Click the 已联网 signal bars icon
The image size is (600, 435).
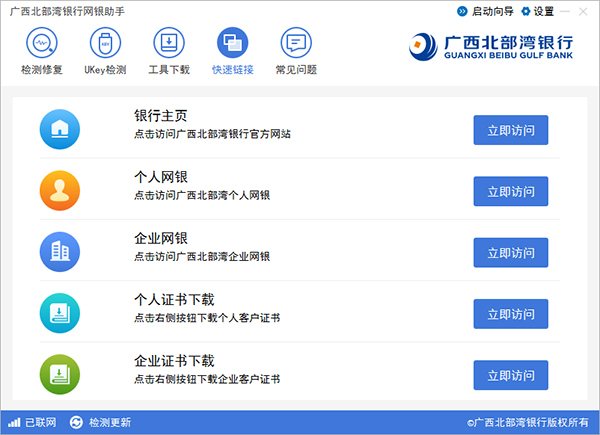tap(14, 422)
